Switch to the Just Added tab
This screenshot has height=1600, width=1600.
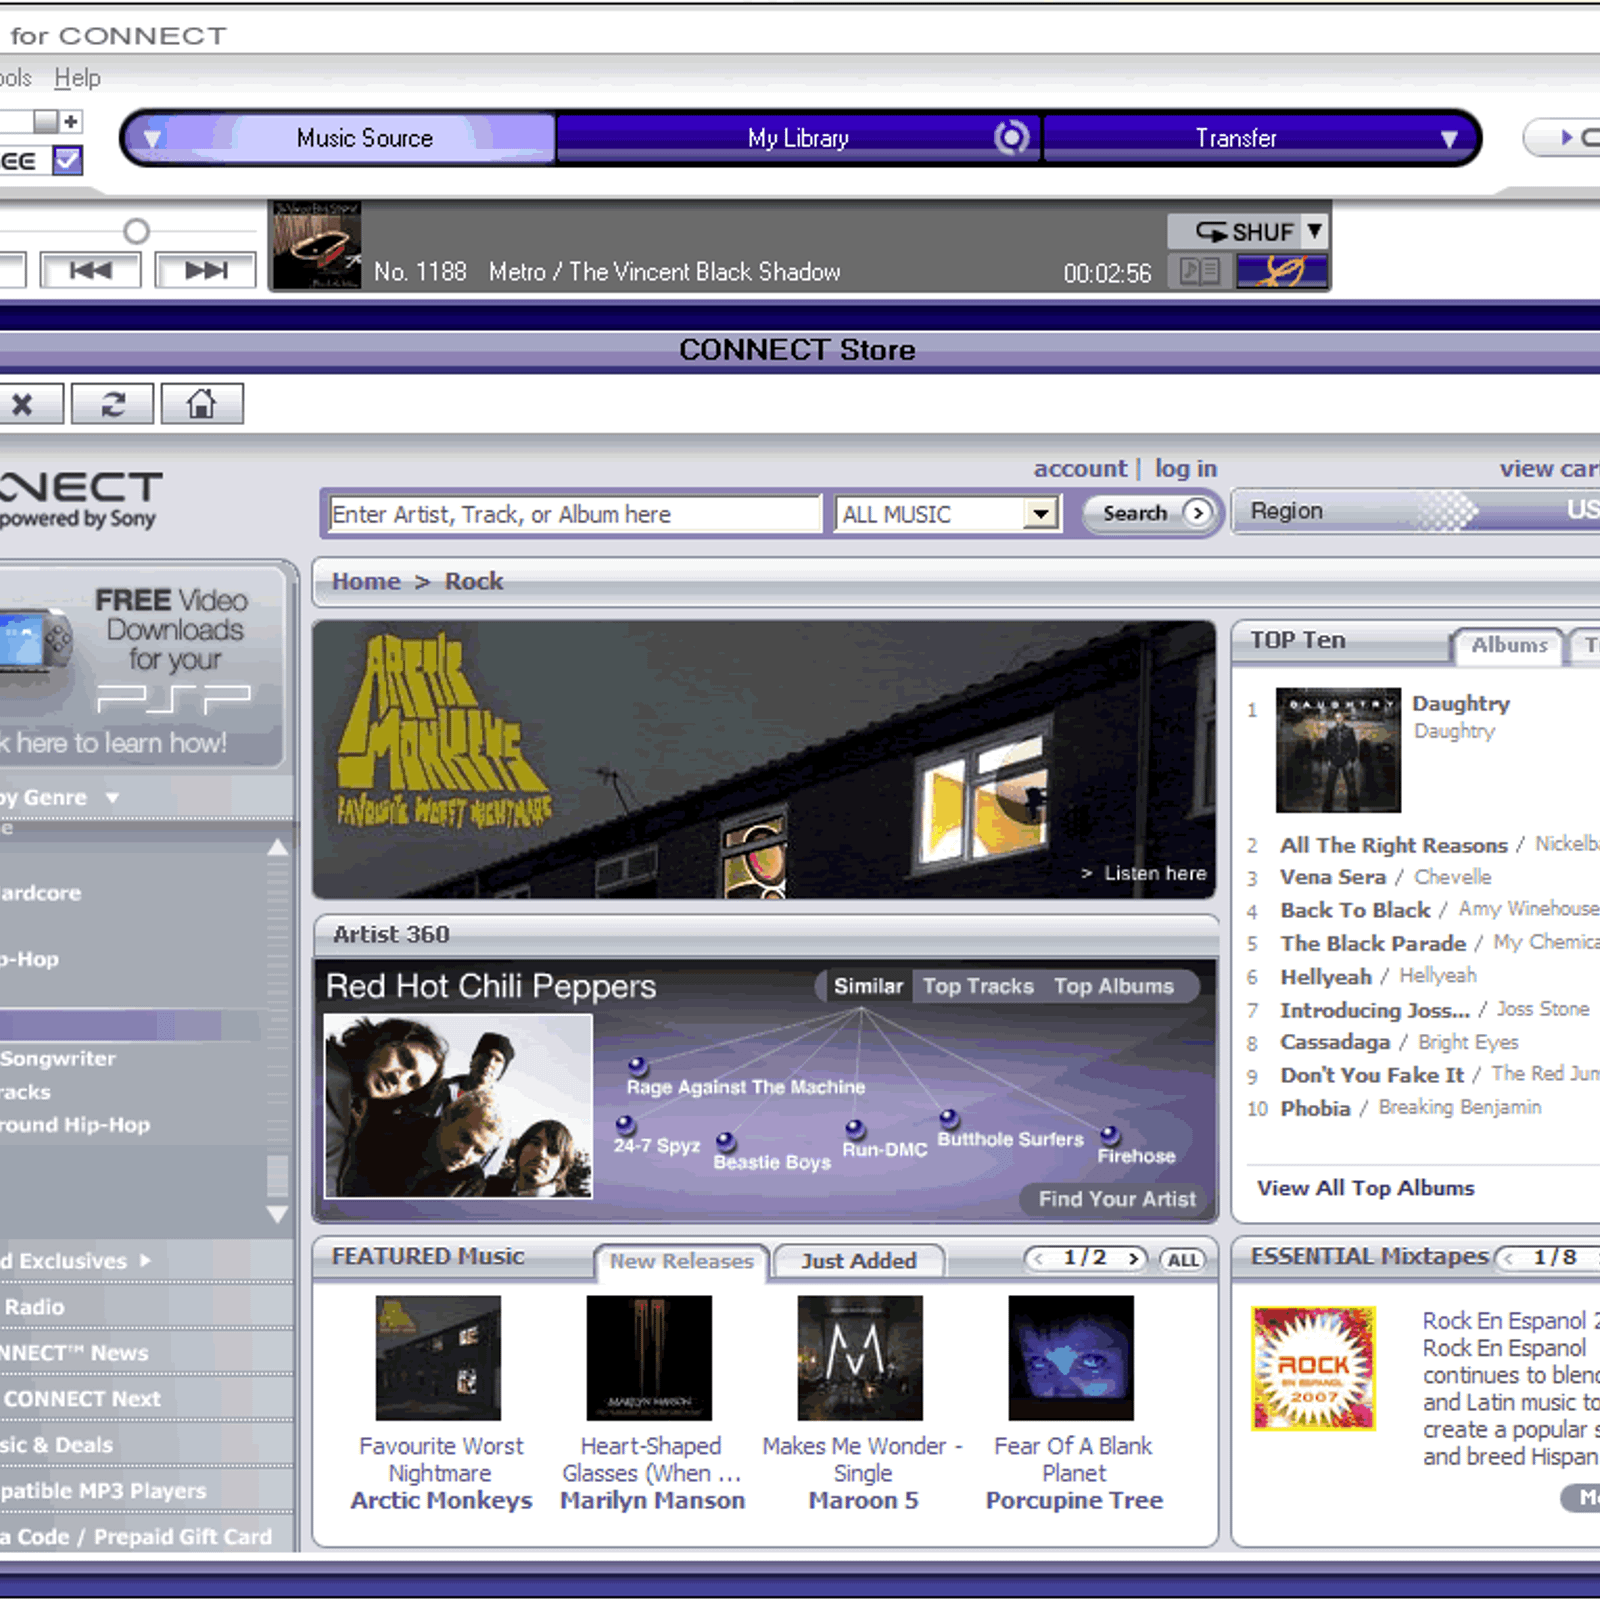858,1260
